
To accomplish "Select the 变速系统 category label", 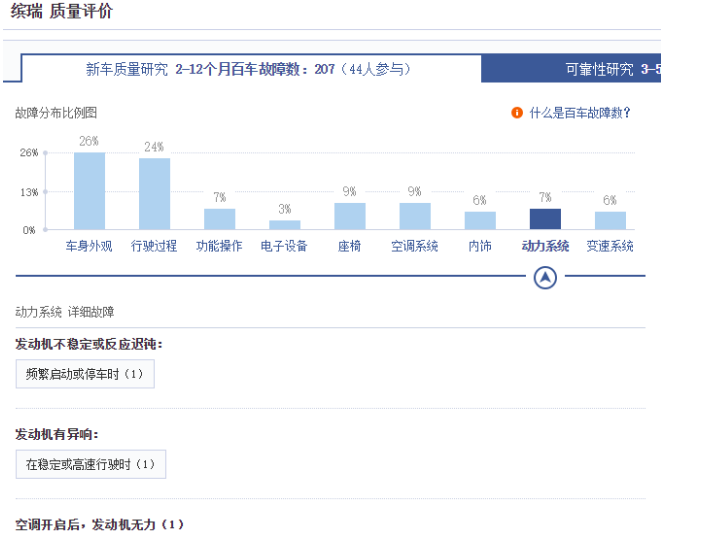I will click(610, 246).
